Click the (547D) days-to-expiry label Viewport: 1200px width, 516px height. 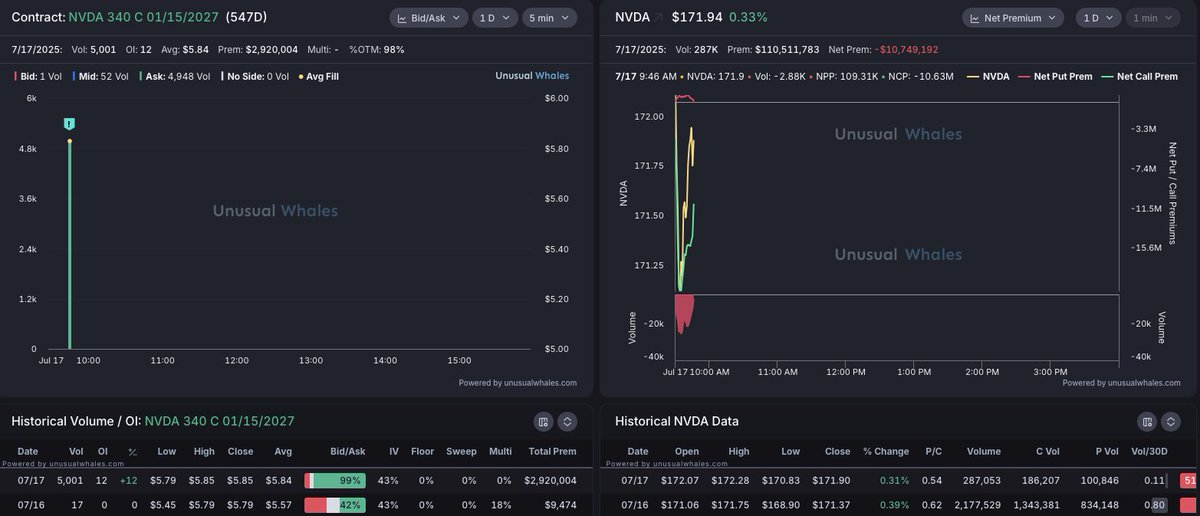[246, 18]
